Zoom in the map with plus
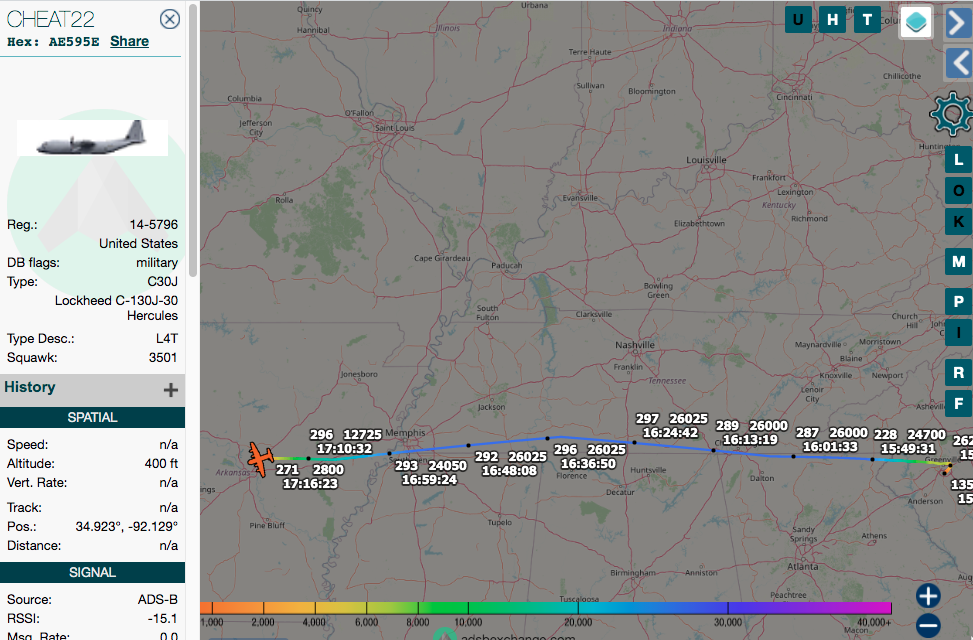 (928, 596)
